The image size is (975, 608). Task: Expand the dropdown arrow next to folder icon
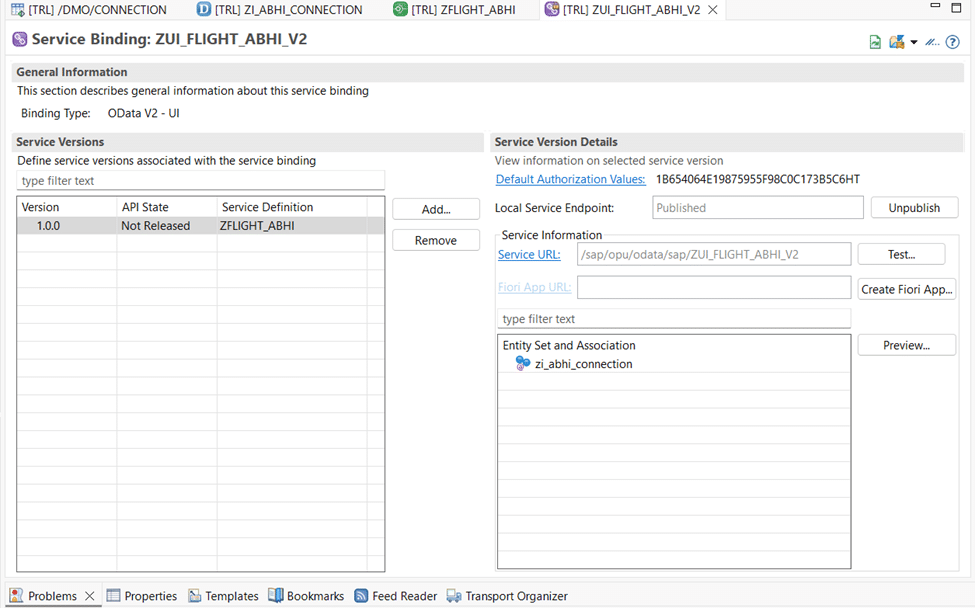pyautogui.click(x=914, y=42)
